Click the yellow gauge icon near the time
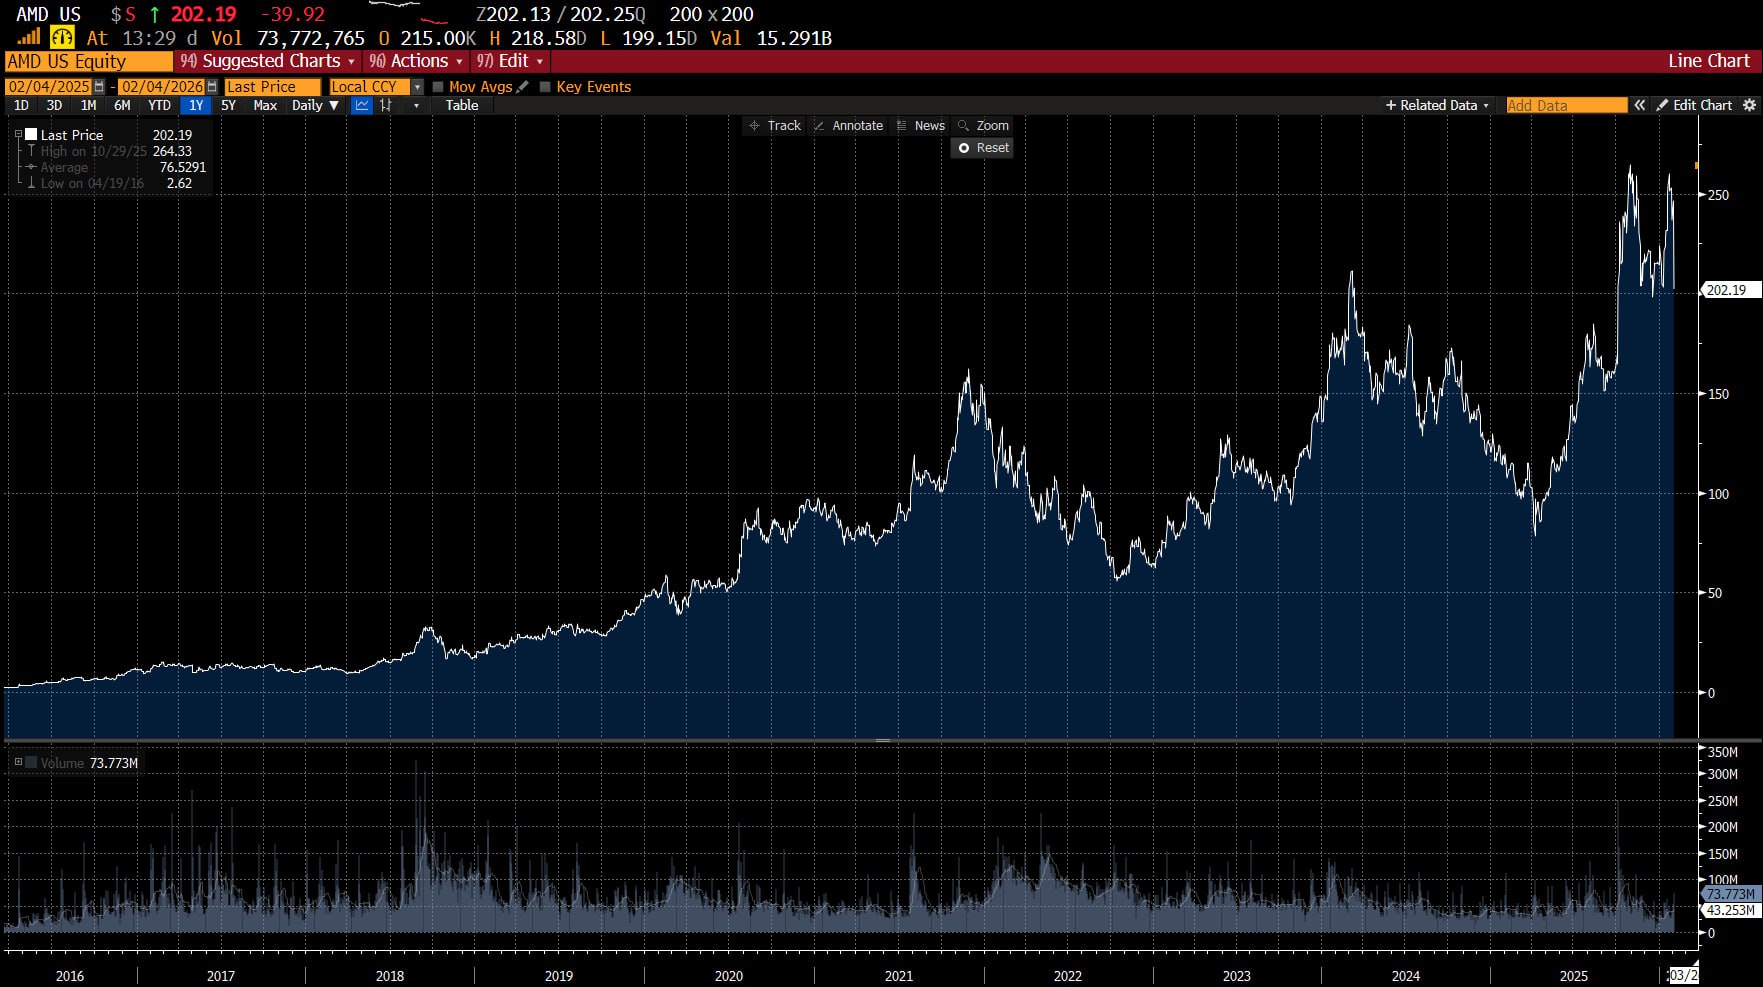 point(62,38)
